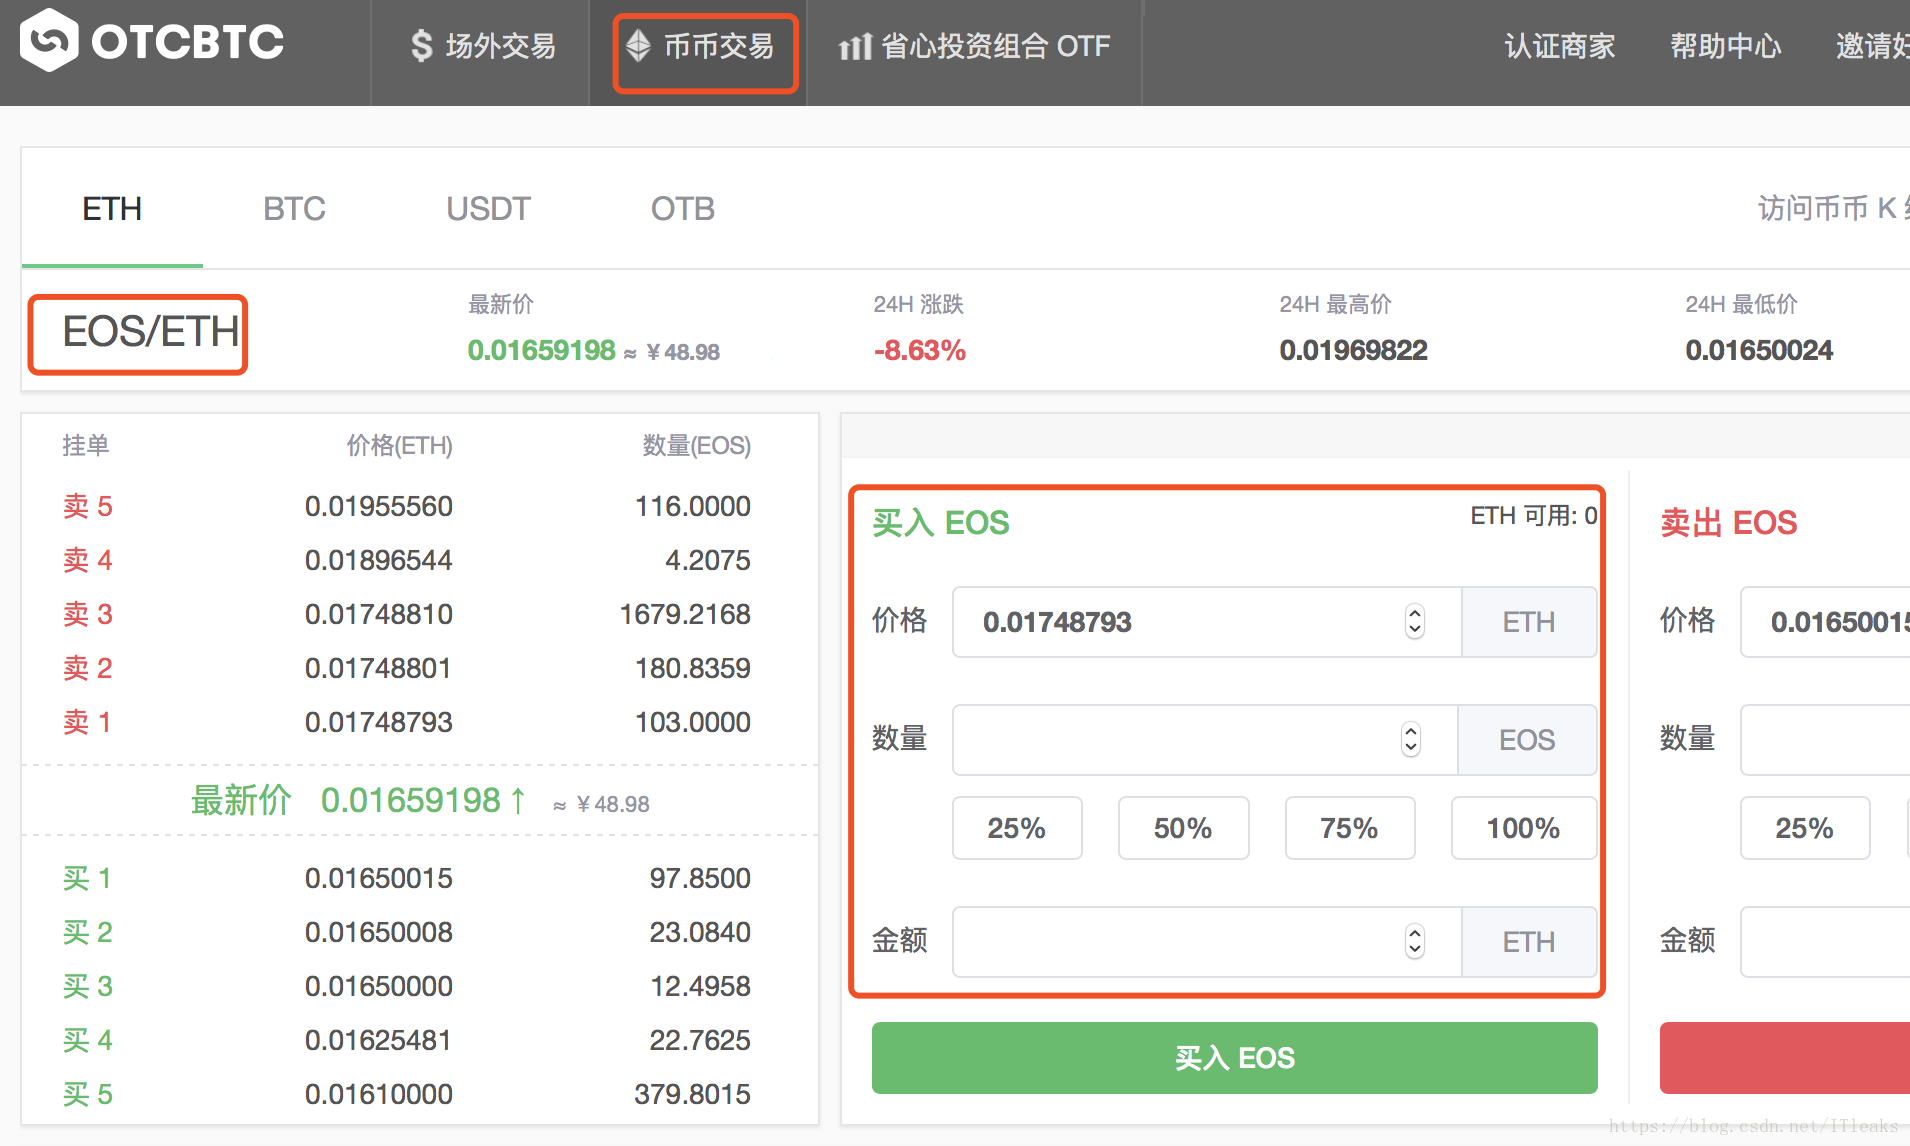The height and width of the screenshot is (1146, 1910).
Task: Click the red sell EOS button
Action: pos(1785,1058)
